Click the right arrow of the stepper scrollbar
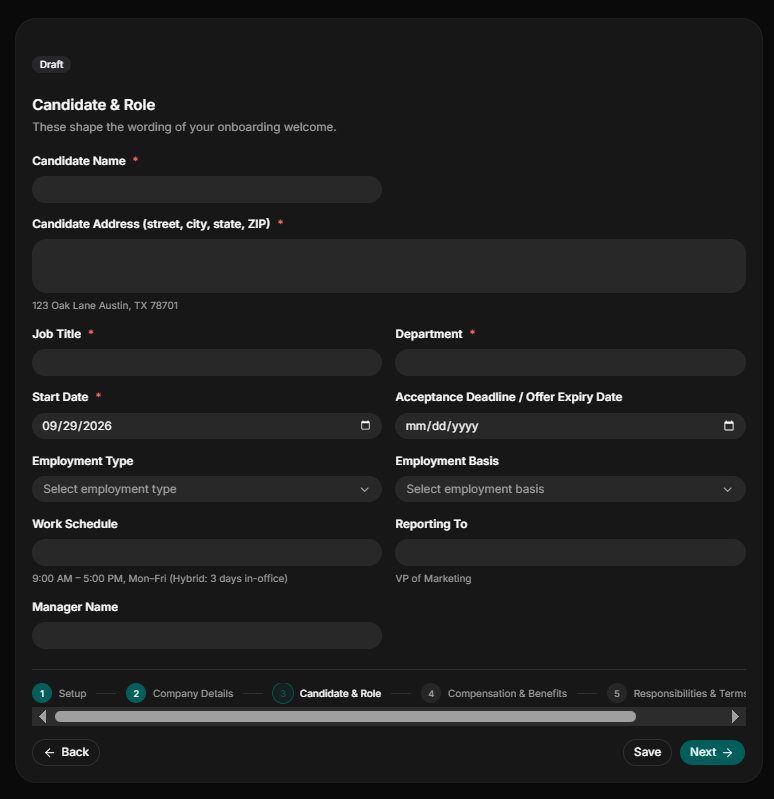The image size is (774, 799). pyautogui.click(x=735, y=716)
